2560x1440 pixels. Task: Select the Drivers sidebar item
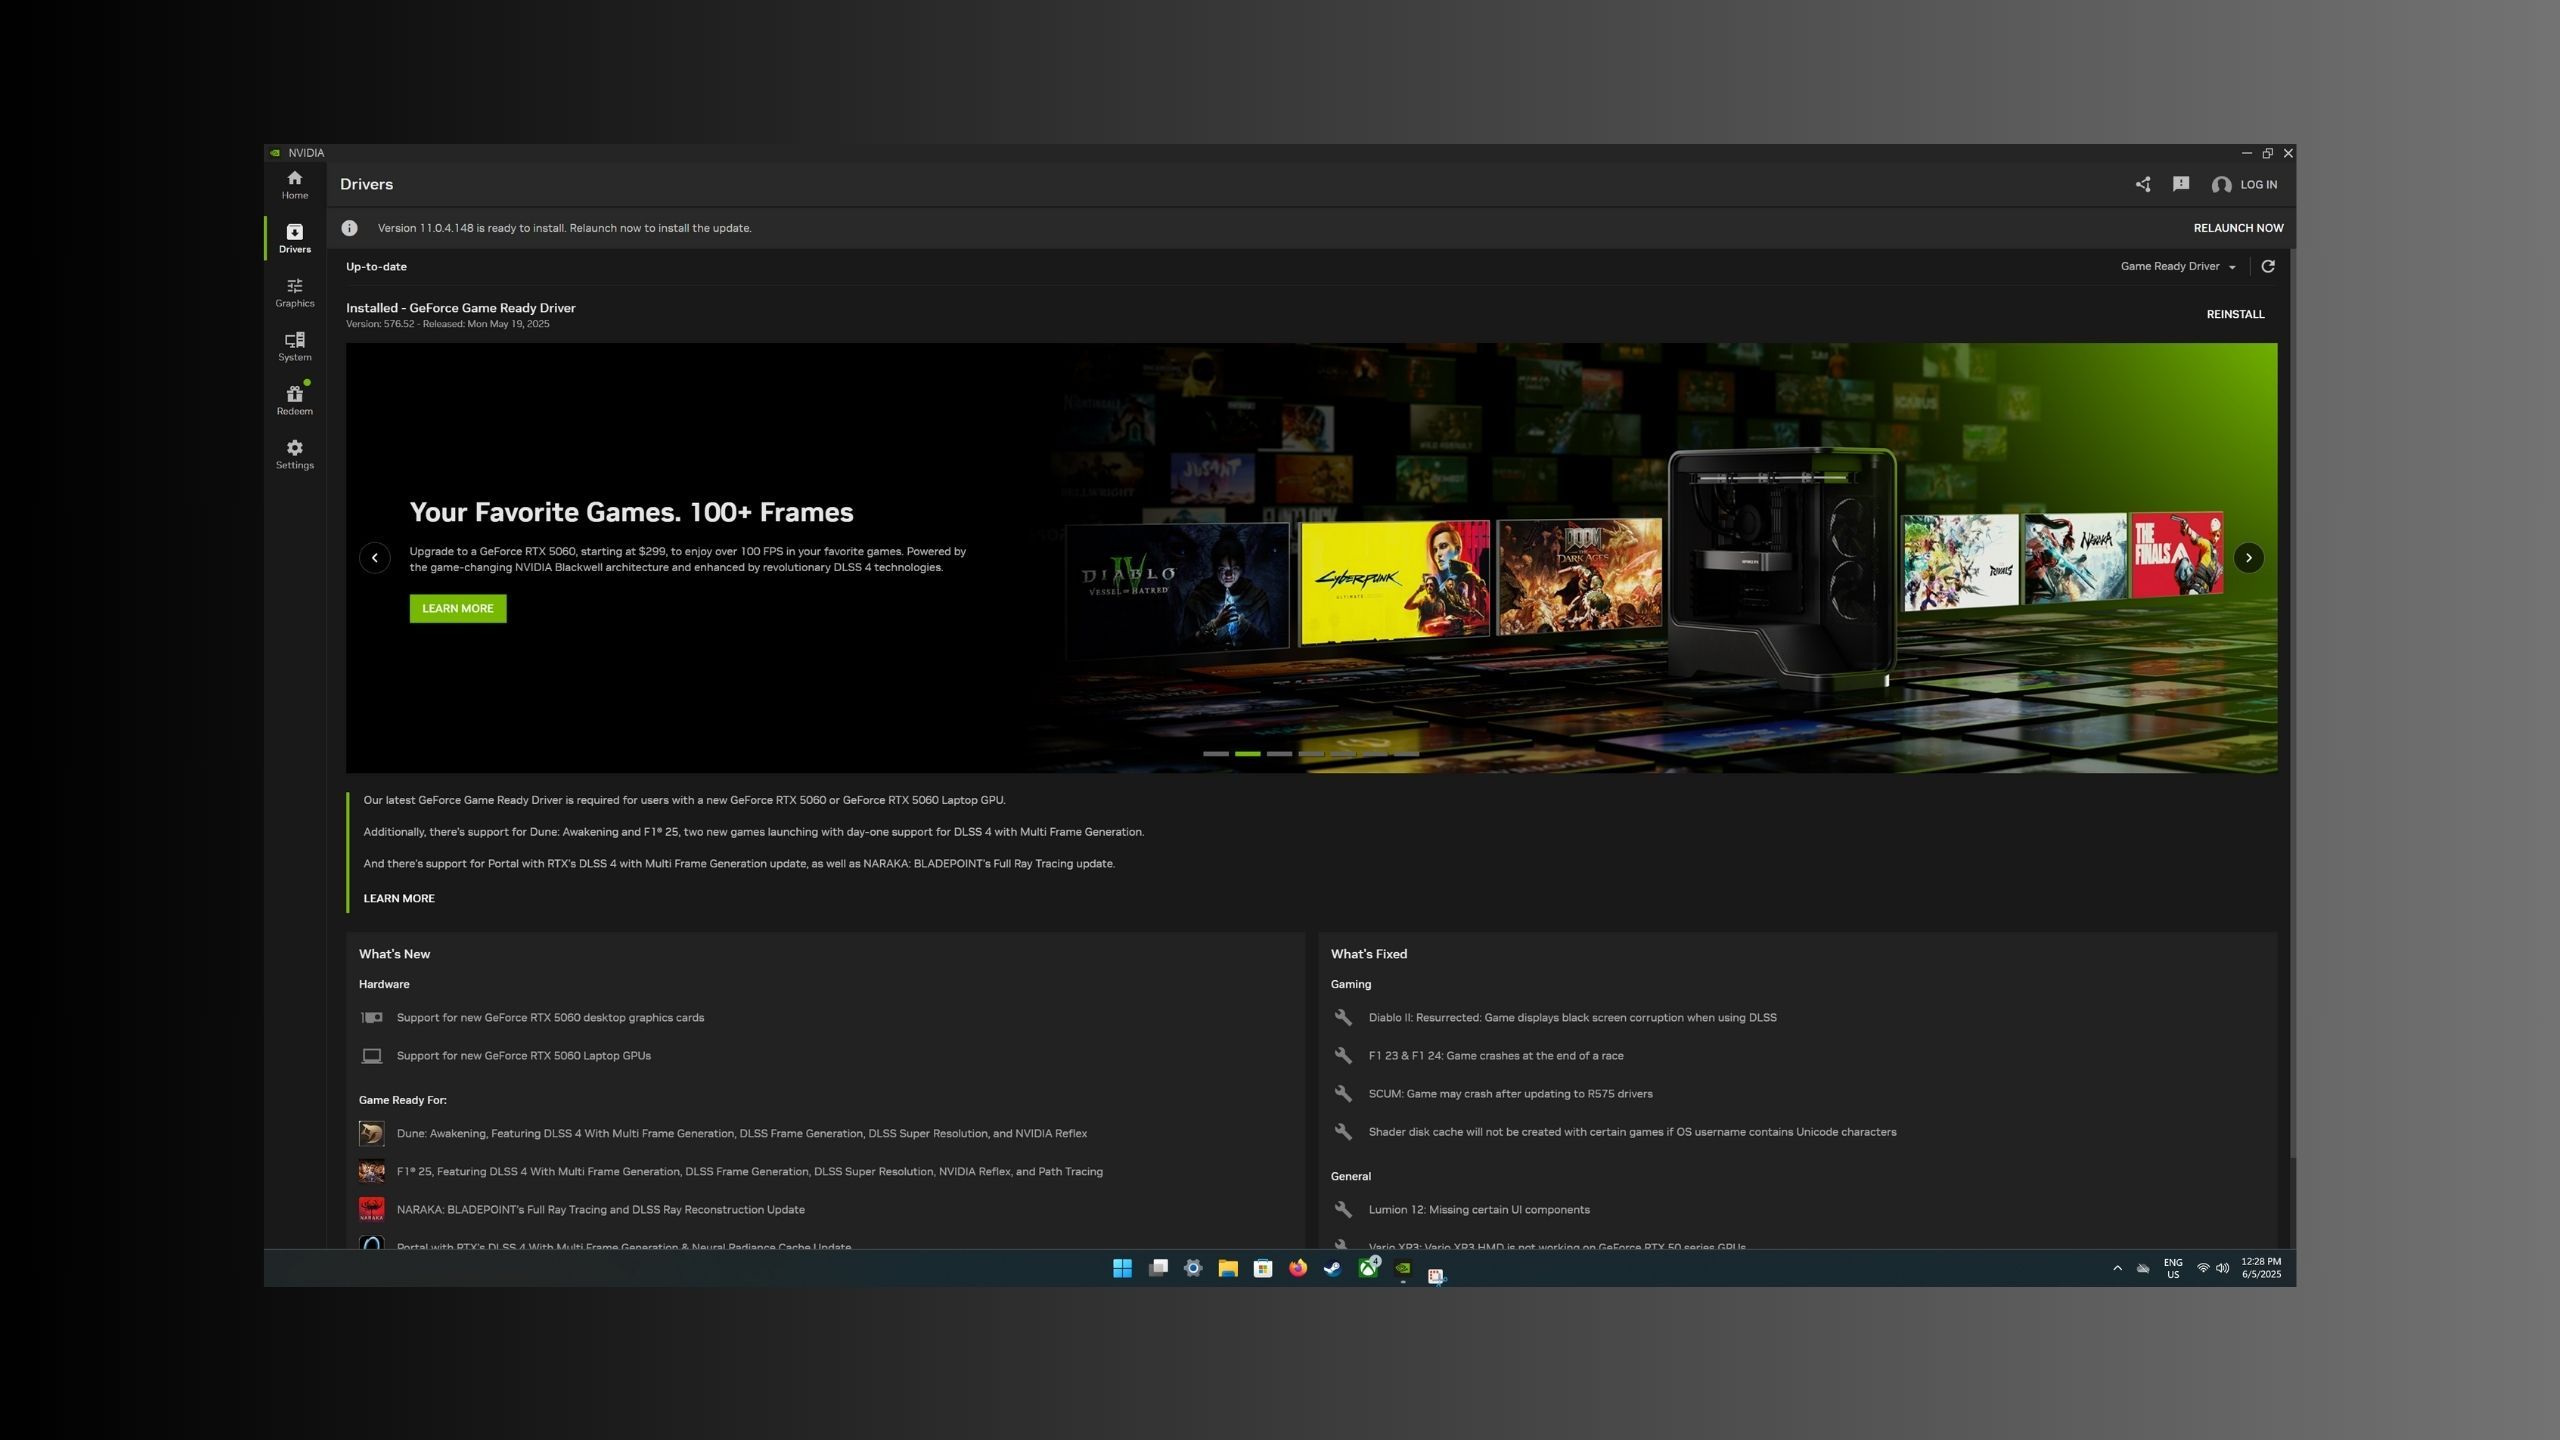click(294, 239)
